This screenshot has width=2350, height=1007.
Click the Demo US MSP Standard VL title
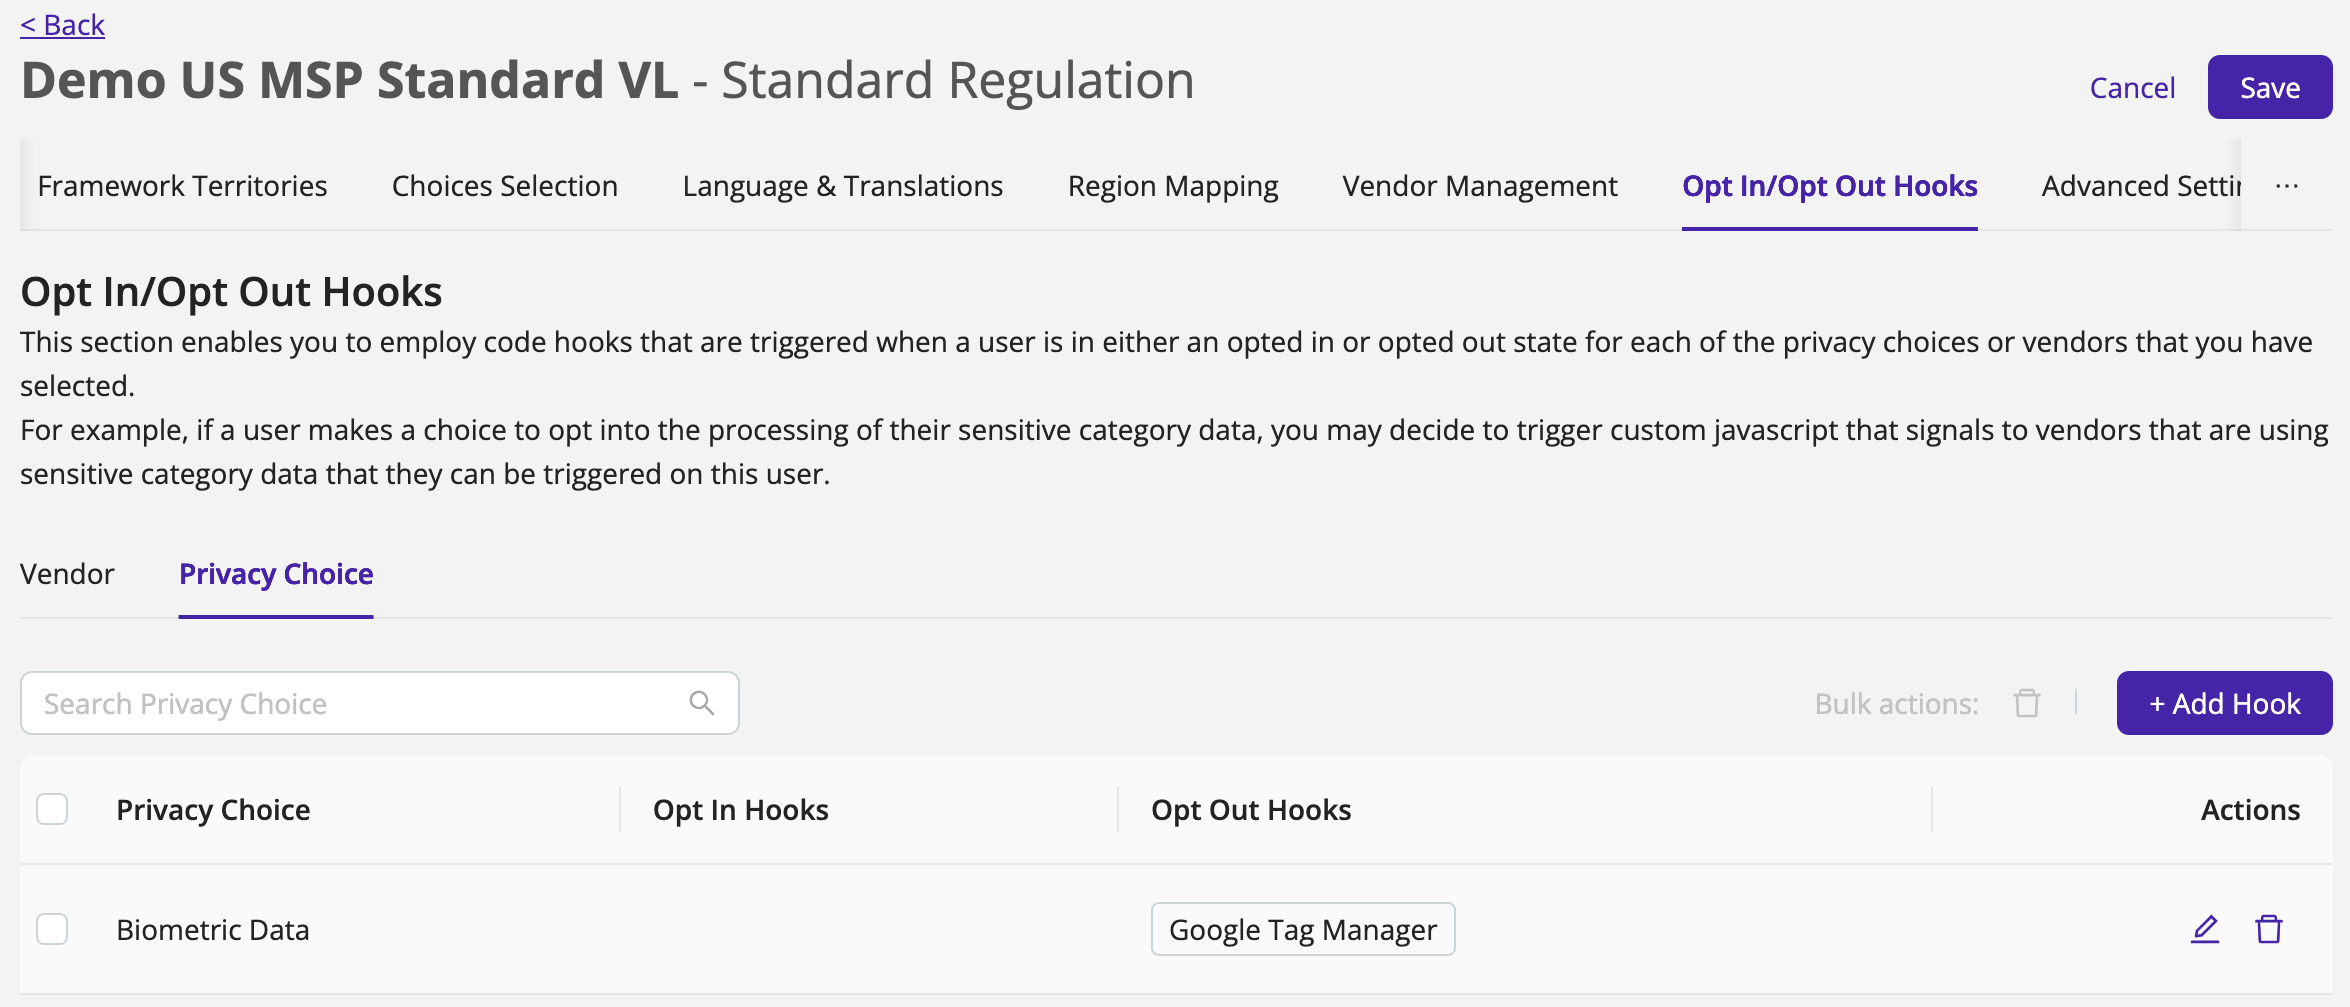pyautogui.click(x=349, y=80)
